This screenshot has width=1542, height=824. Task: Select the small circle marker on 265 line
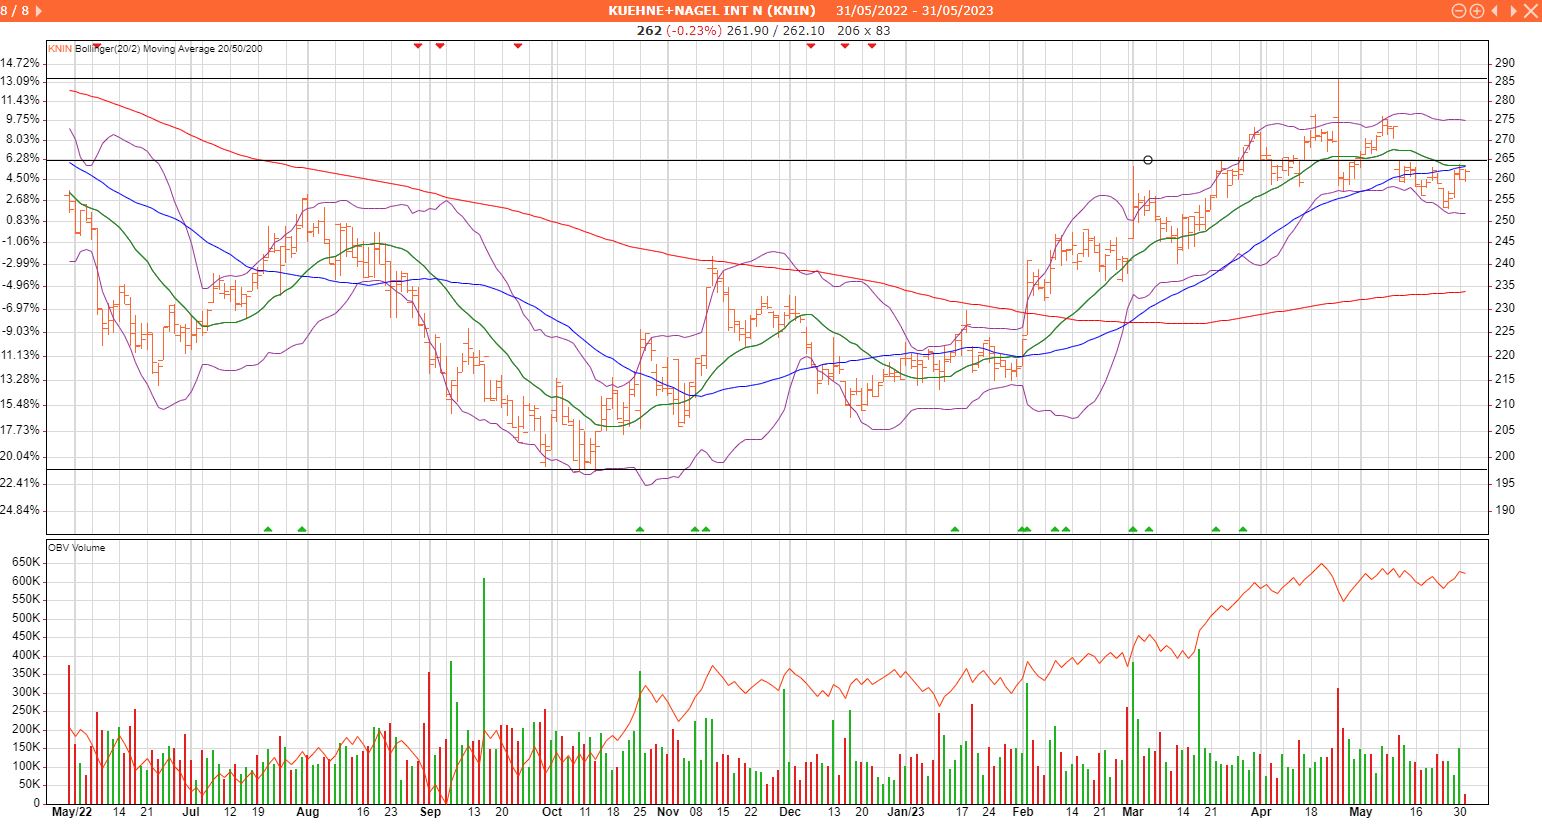pyautogui.click(x=1147, y=160)
